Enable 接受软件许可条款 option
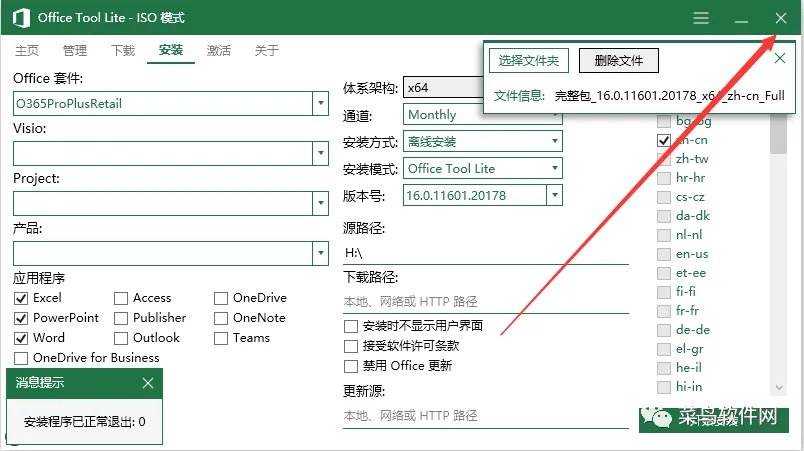The image size is (804, 451). (351, 346)
